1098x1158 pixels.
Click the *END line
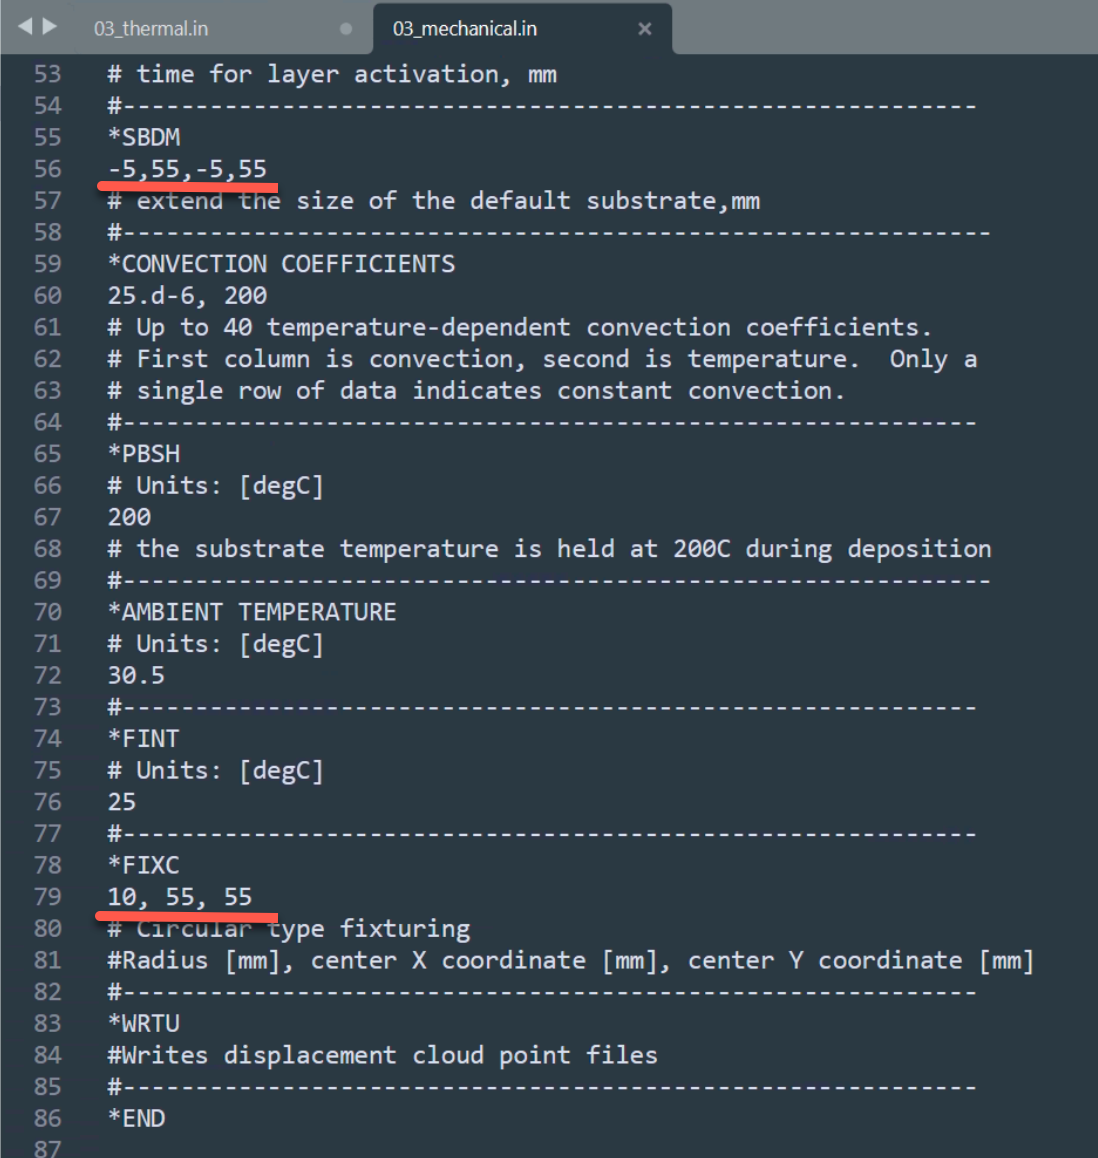(137, 1119)
